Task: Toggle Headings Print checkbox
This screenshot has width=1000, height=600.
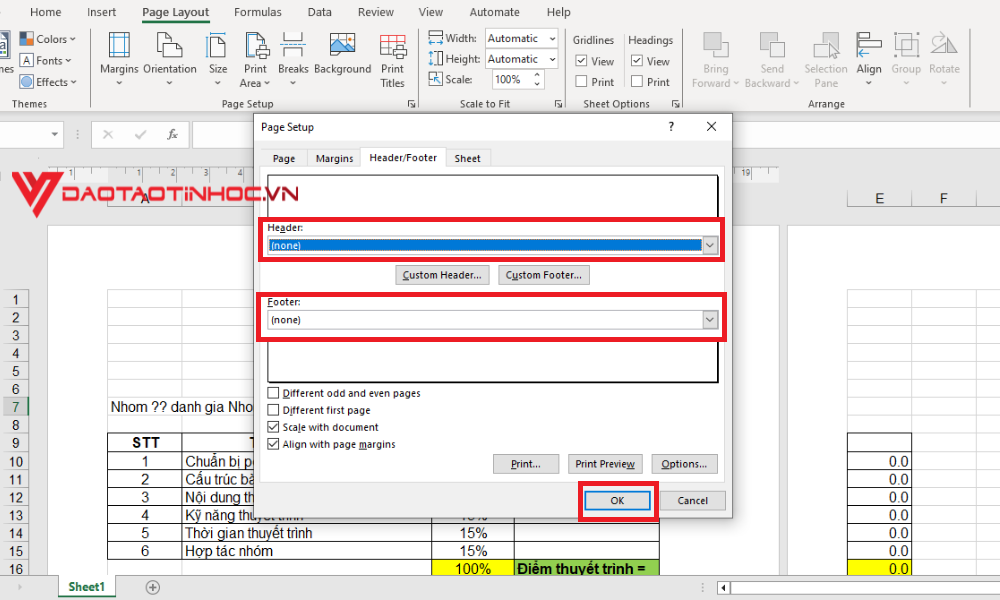Action: point(636,82)
